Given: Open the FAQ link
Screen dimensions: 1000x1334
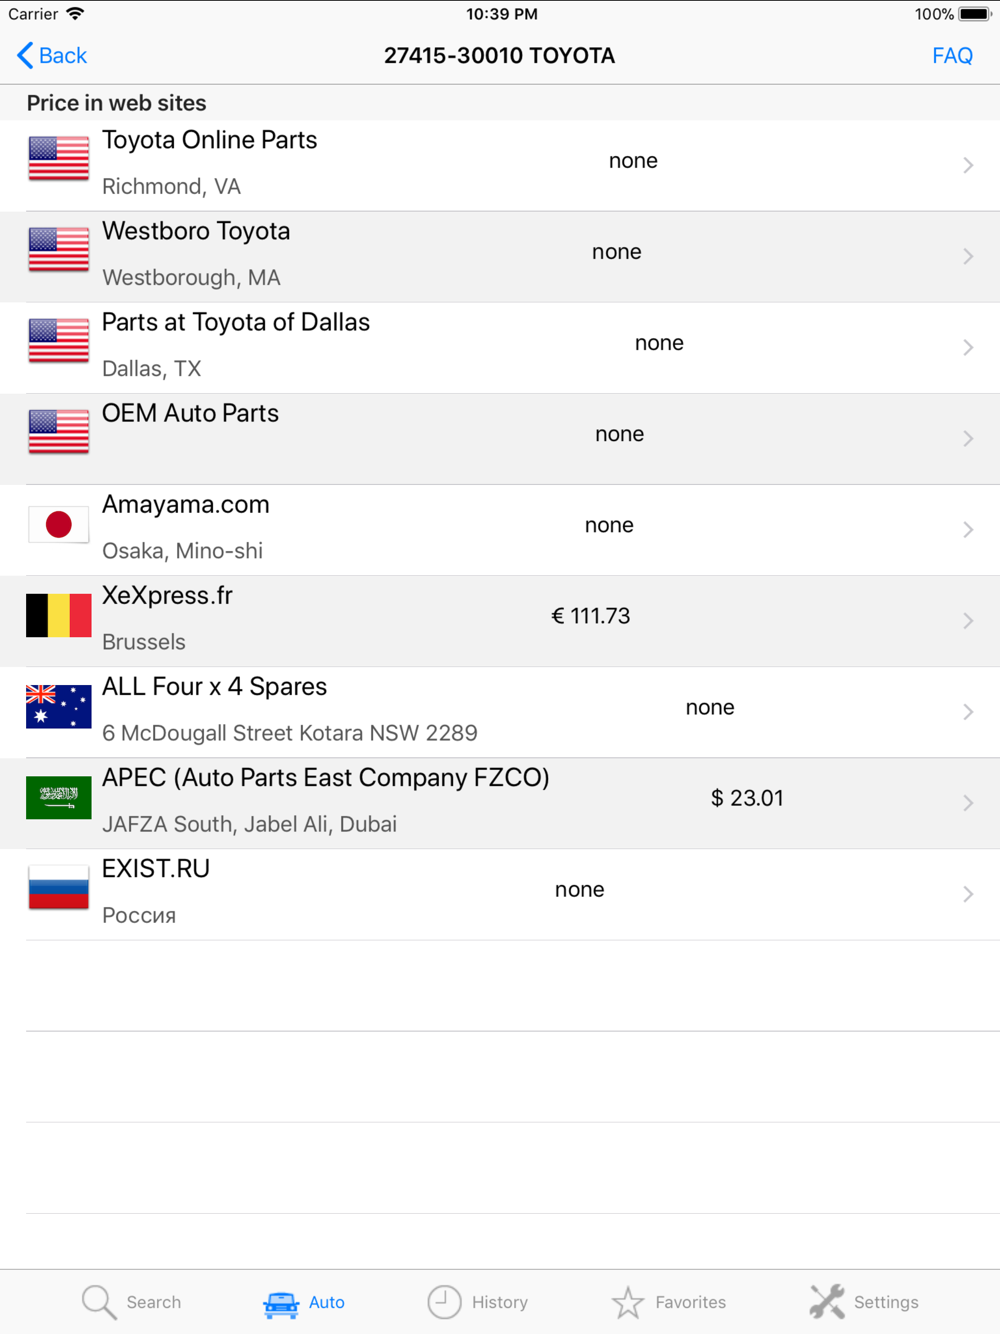Looking at the screenshot, I should 952,56.
